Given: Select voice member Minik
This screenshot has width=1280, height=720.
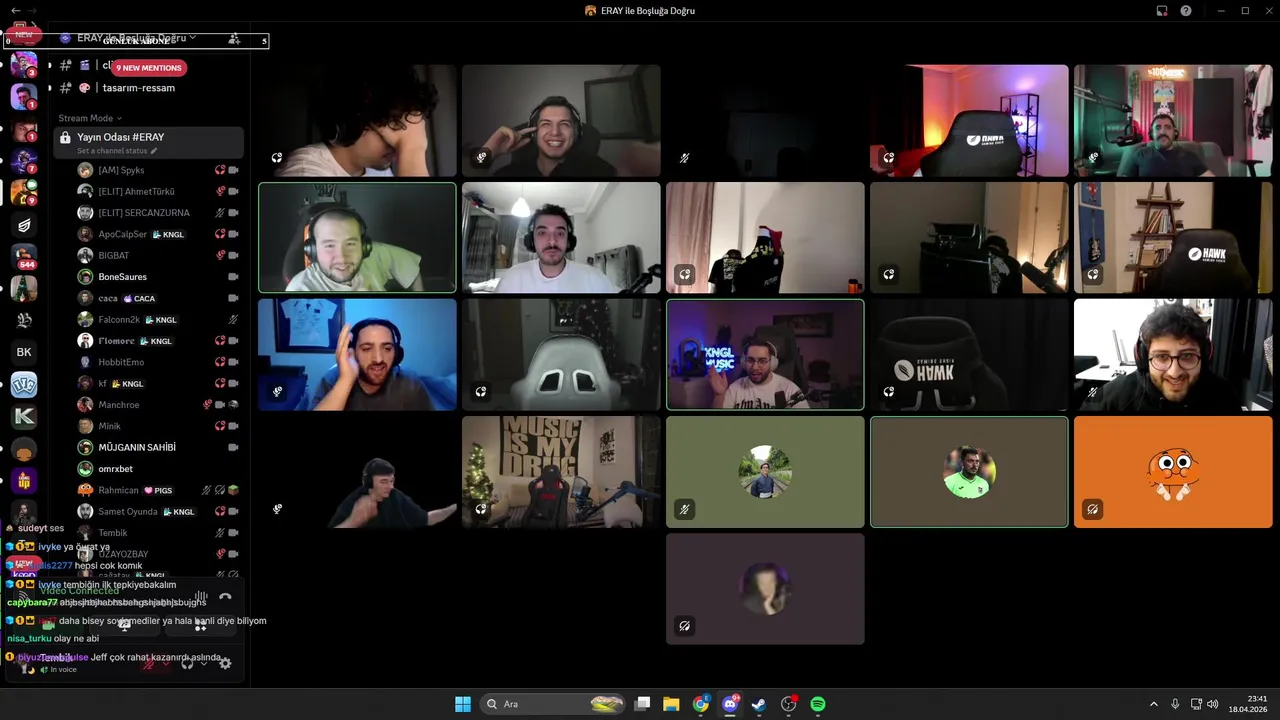Looking at the screenshot, I should coord(158,426).
